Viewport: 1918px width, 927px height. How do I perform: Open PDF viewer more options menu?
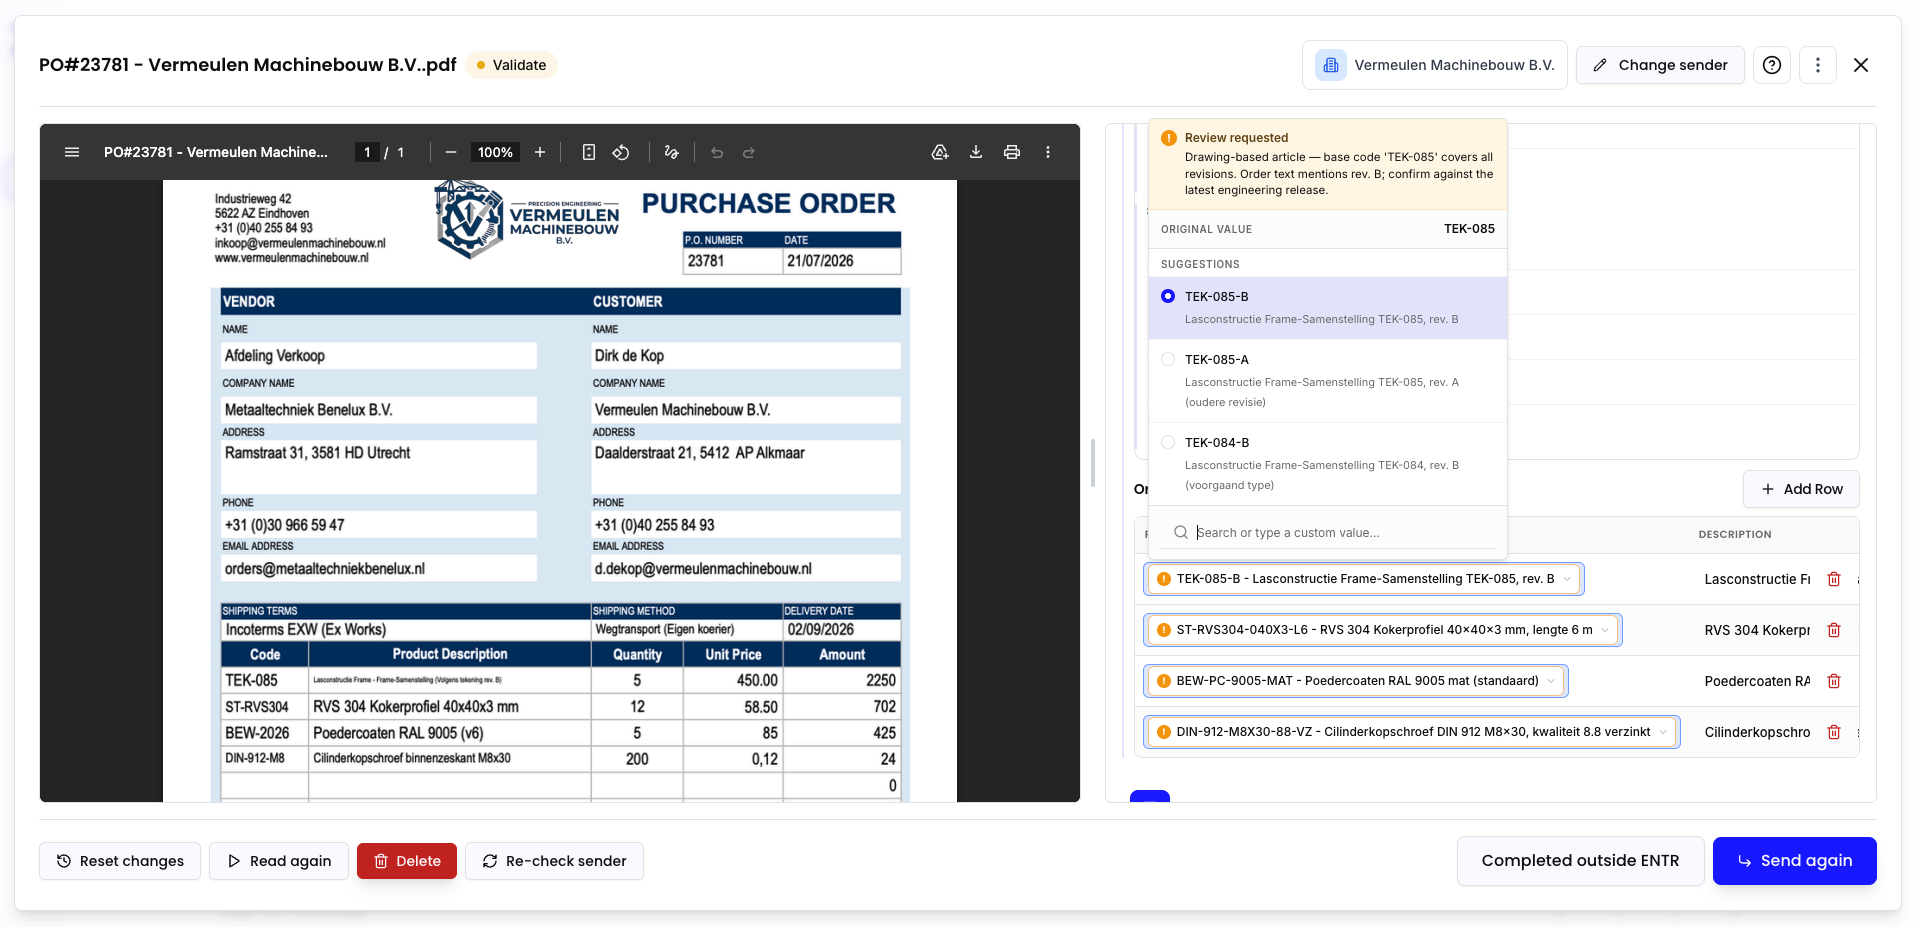[x=1048, y=152]
